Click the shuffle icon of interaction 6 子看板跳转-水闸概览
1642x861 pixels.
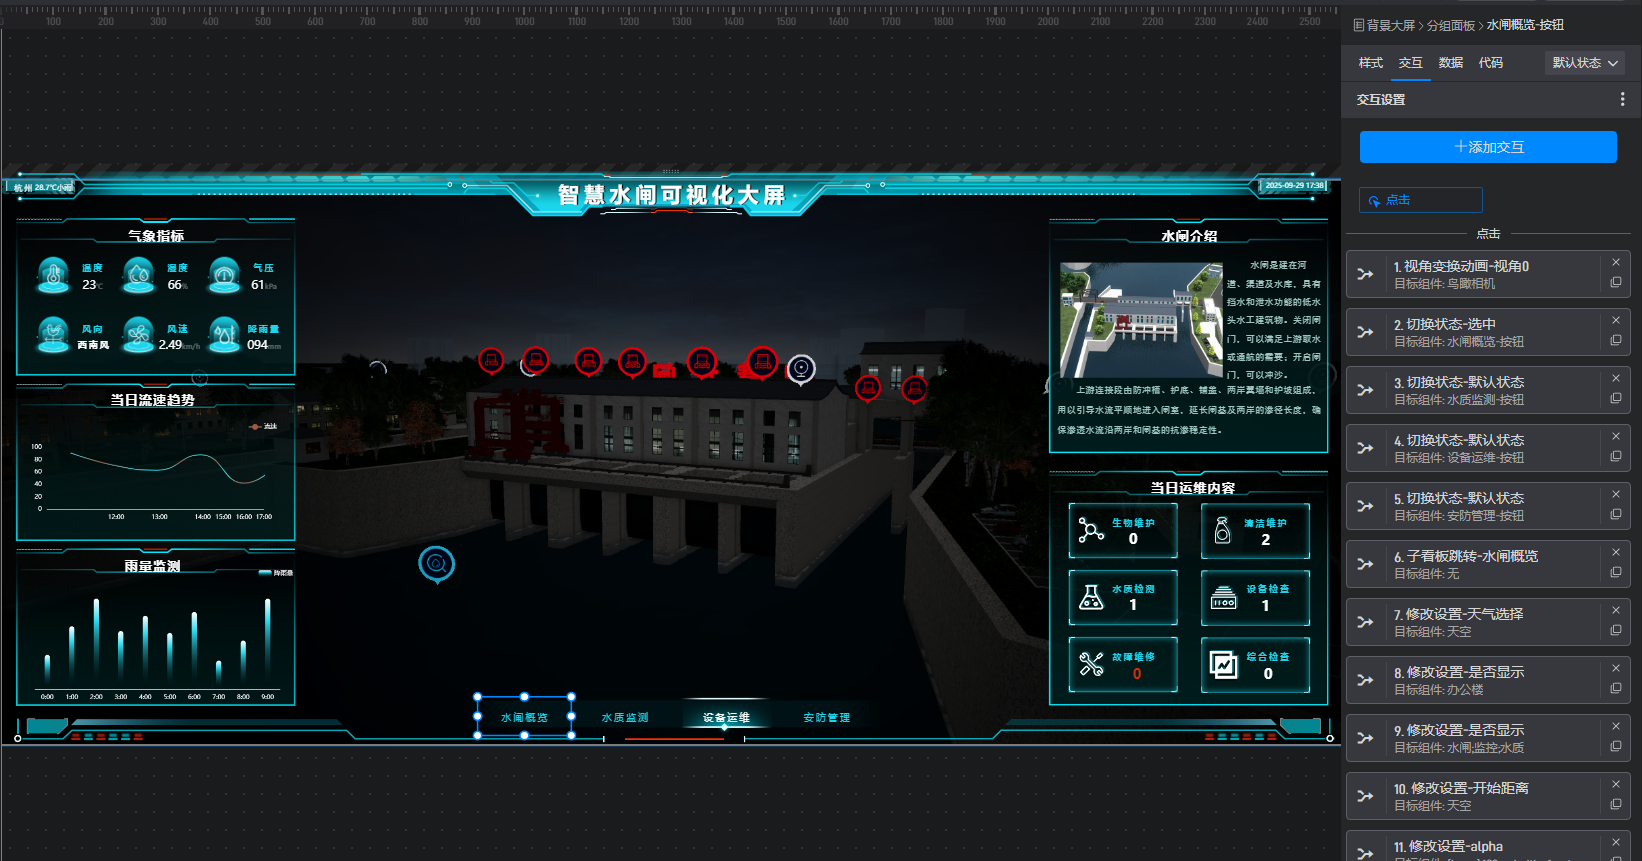pos(1365,564)
